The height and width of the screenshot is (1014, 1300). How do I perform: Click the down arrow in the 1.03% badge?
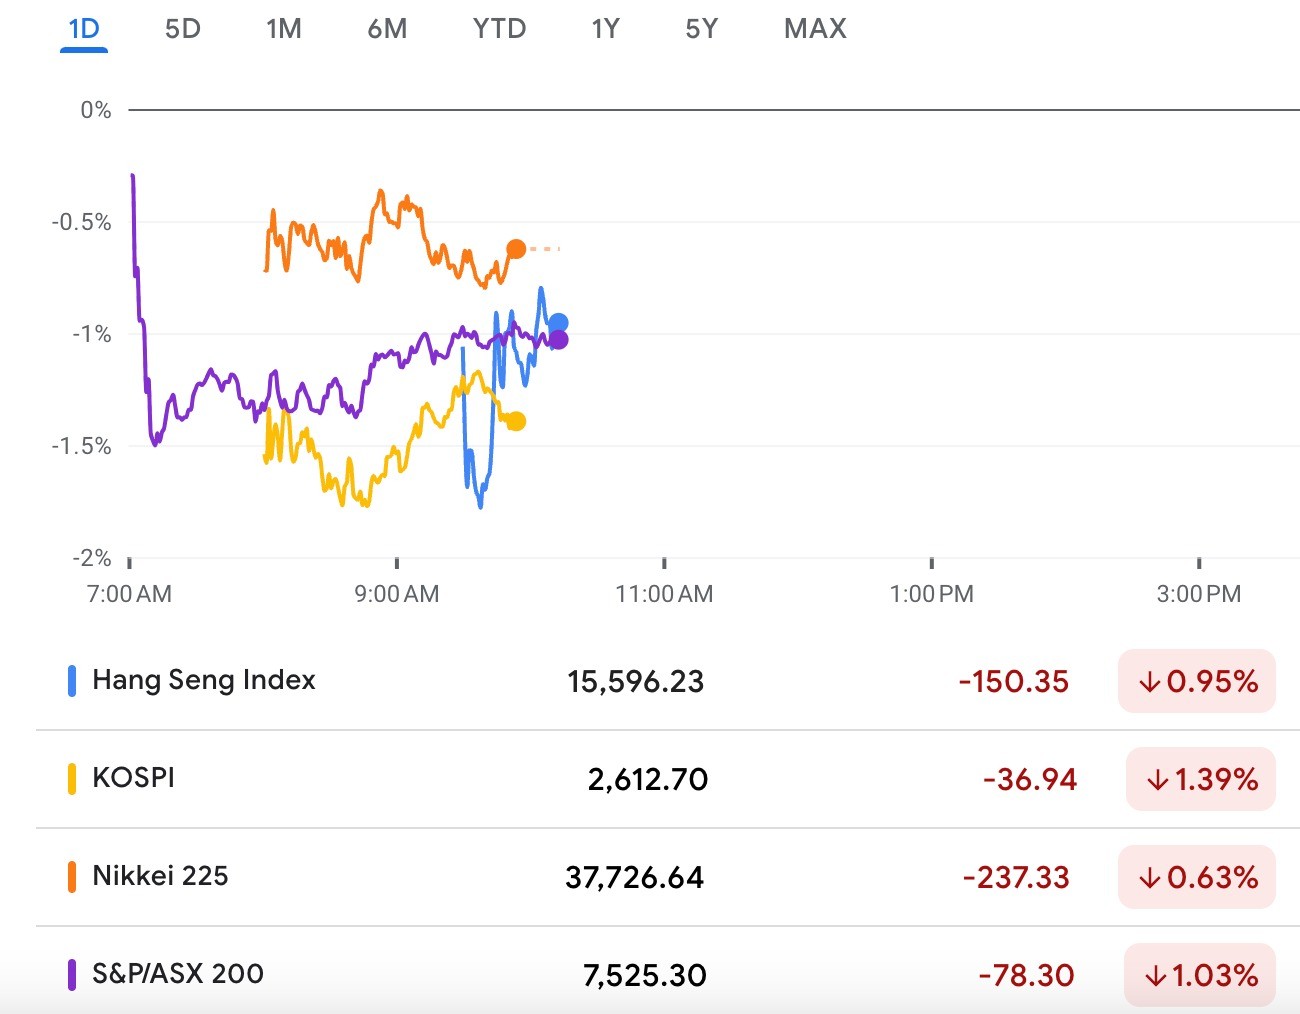1156,976
